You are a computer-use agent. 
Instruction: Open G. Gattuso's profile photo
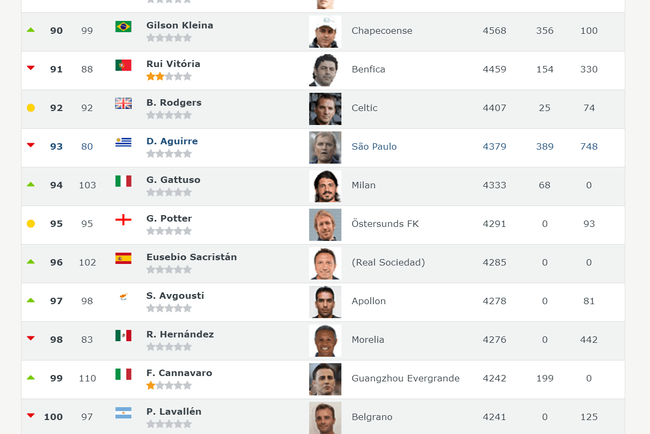click(325, 186)
